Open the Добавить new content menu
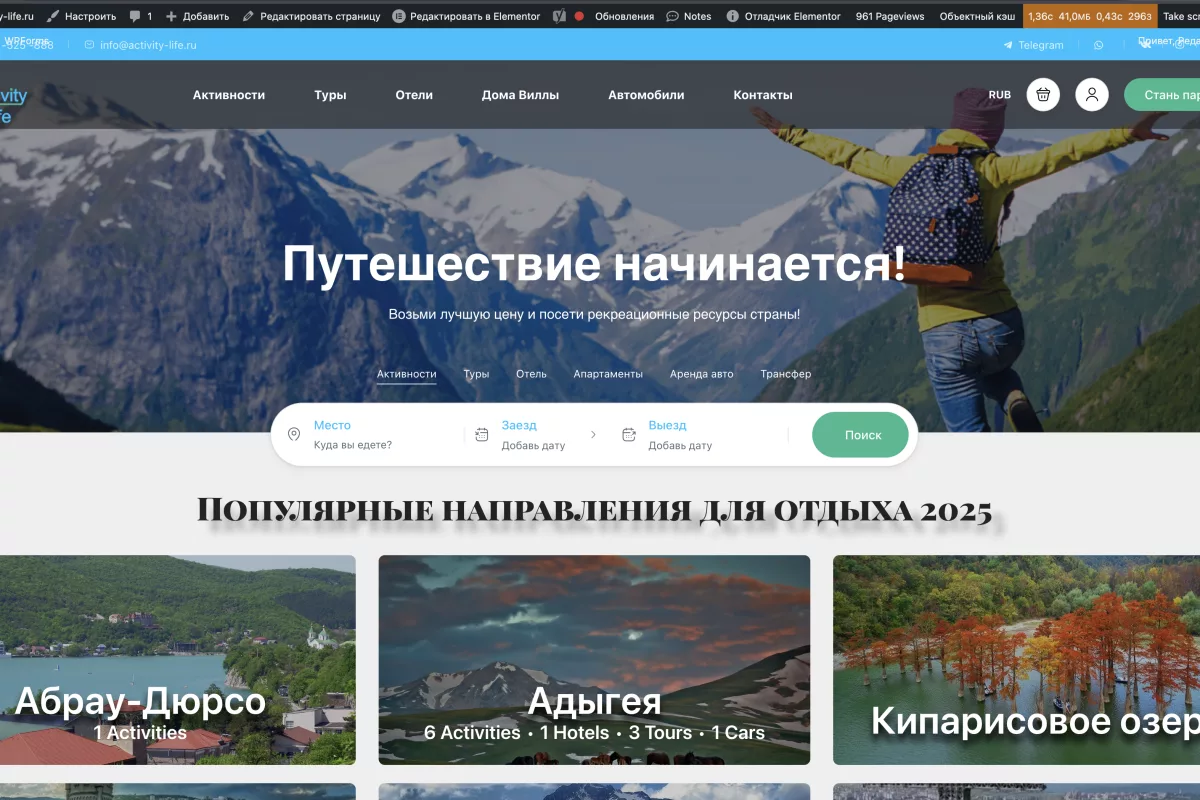Screen dimensions: 1200x800 [197, 16]
